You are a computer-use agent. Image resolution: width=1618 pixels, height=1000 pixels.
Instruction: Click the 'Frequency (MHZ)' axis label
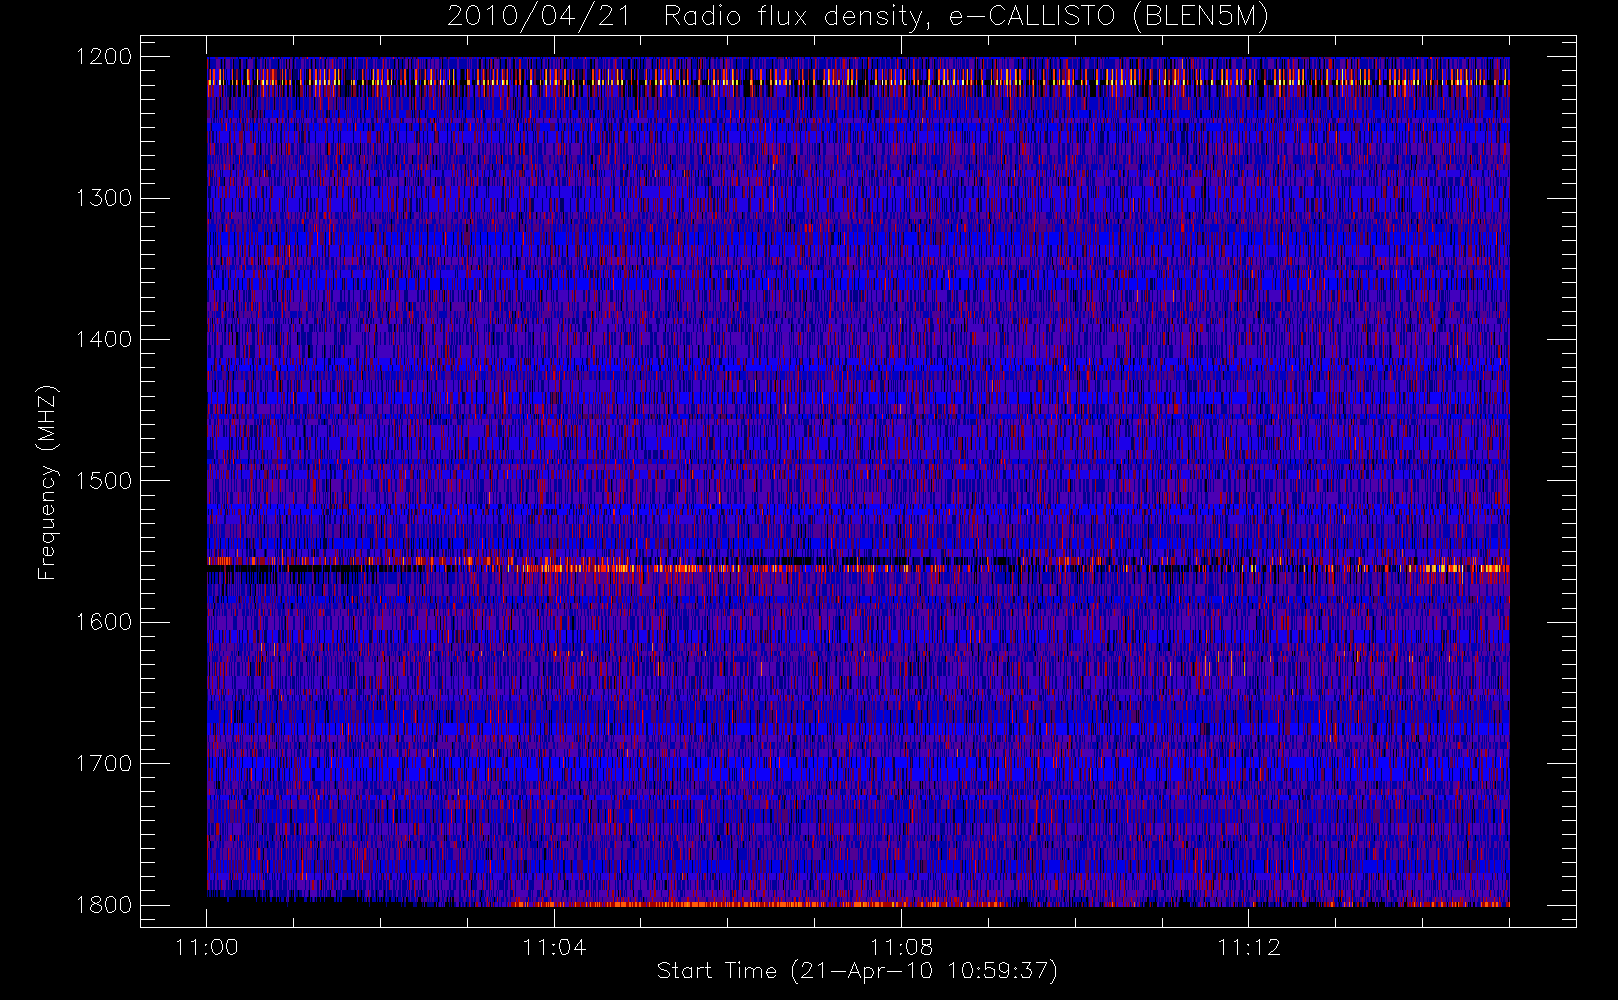47,483
